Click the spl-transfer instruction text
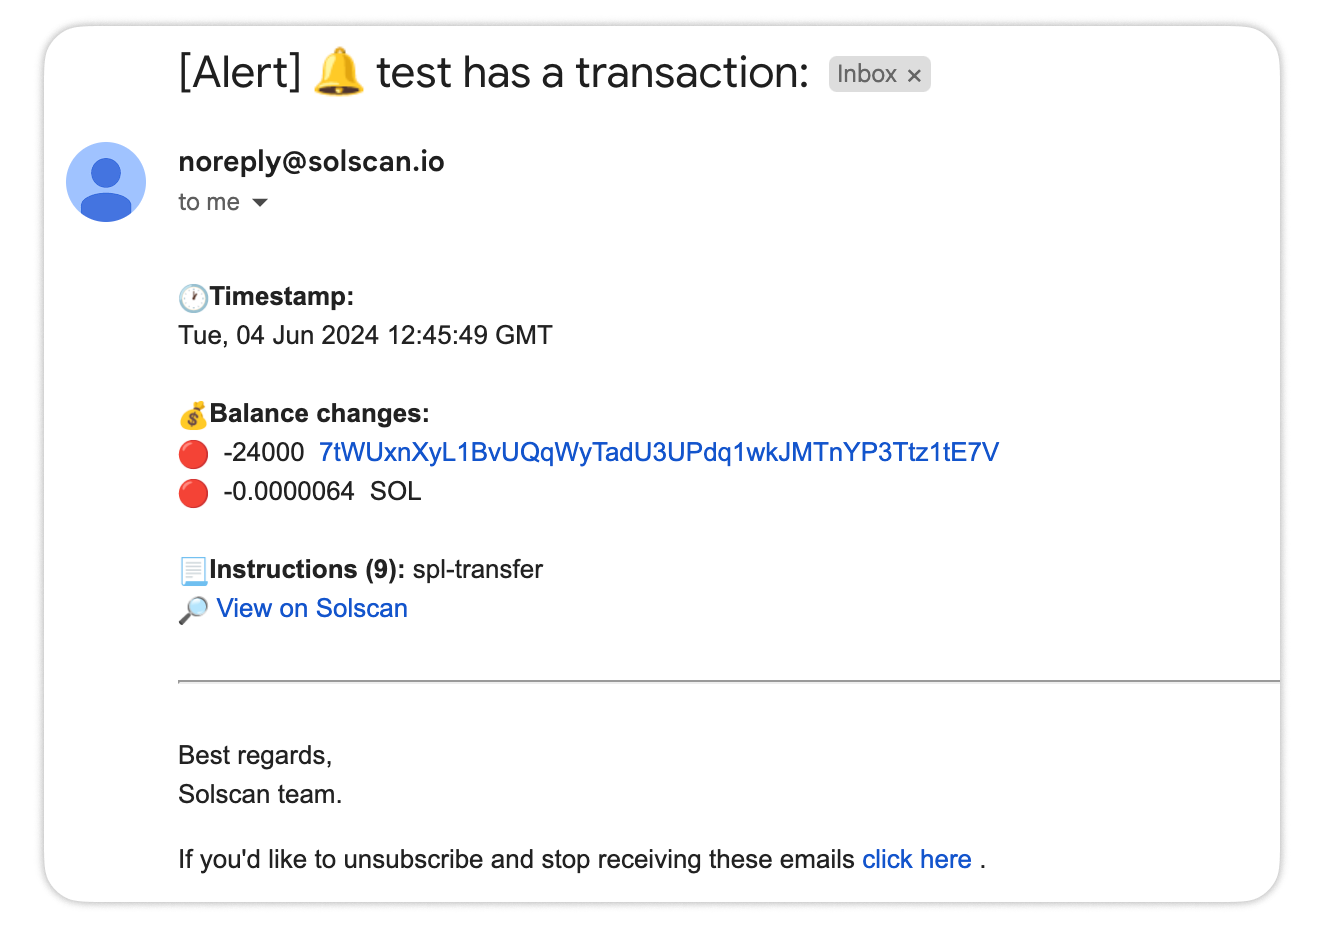Viewport: 1324px width, 928px height. click(x=478, y=570)
